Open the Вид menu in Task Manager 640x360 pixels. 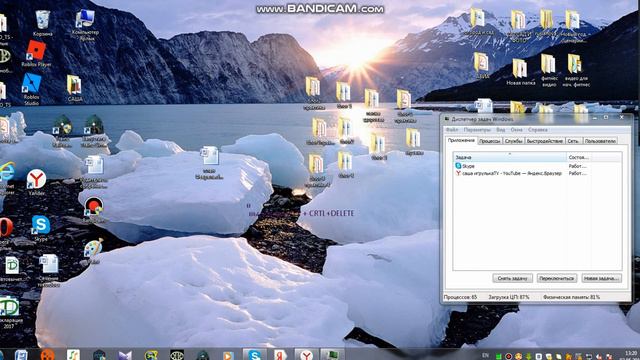pyautogui.click(x=500, y=130)
